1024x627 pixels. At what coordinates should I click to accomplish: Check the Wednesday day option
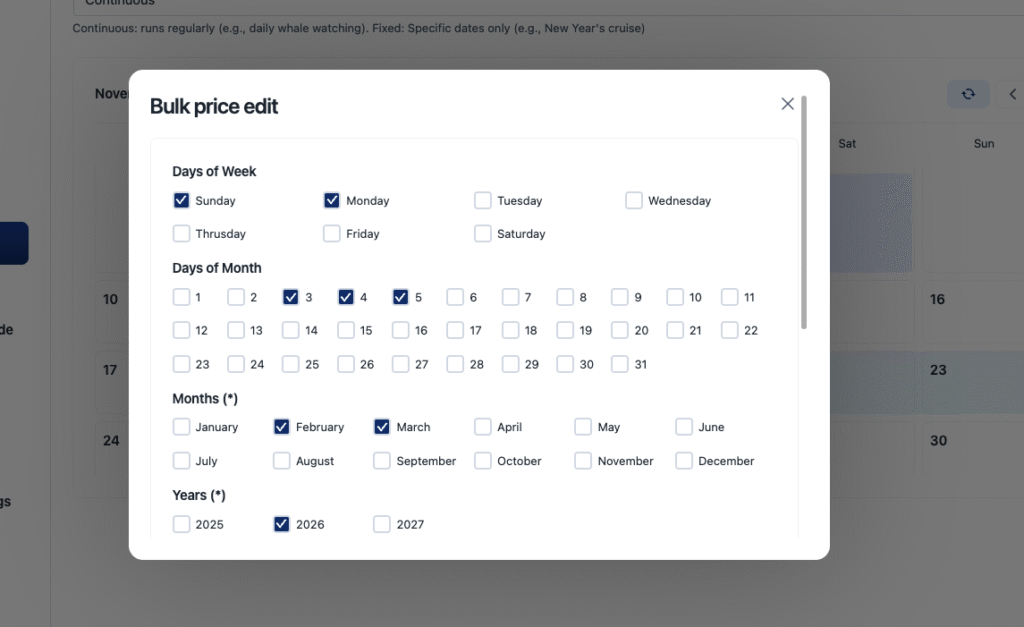[x=634, y=200]
